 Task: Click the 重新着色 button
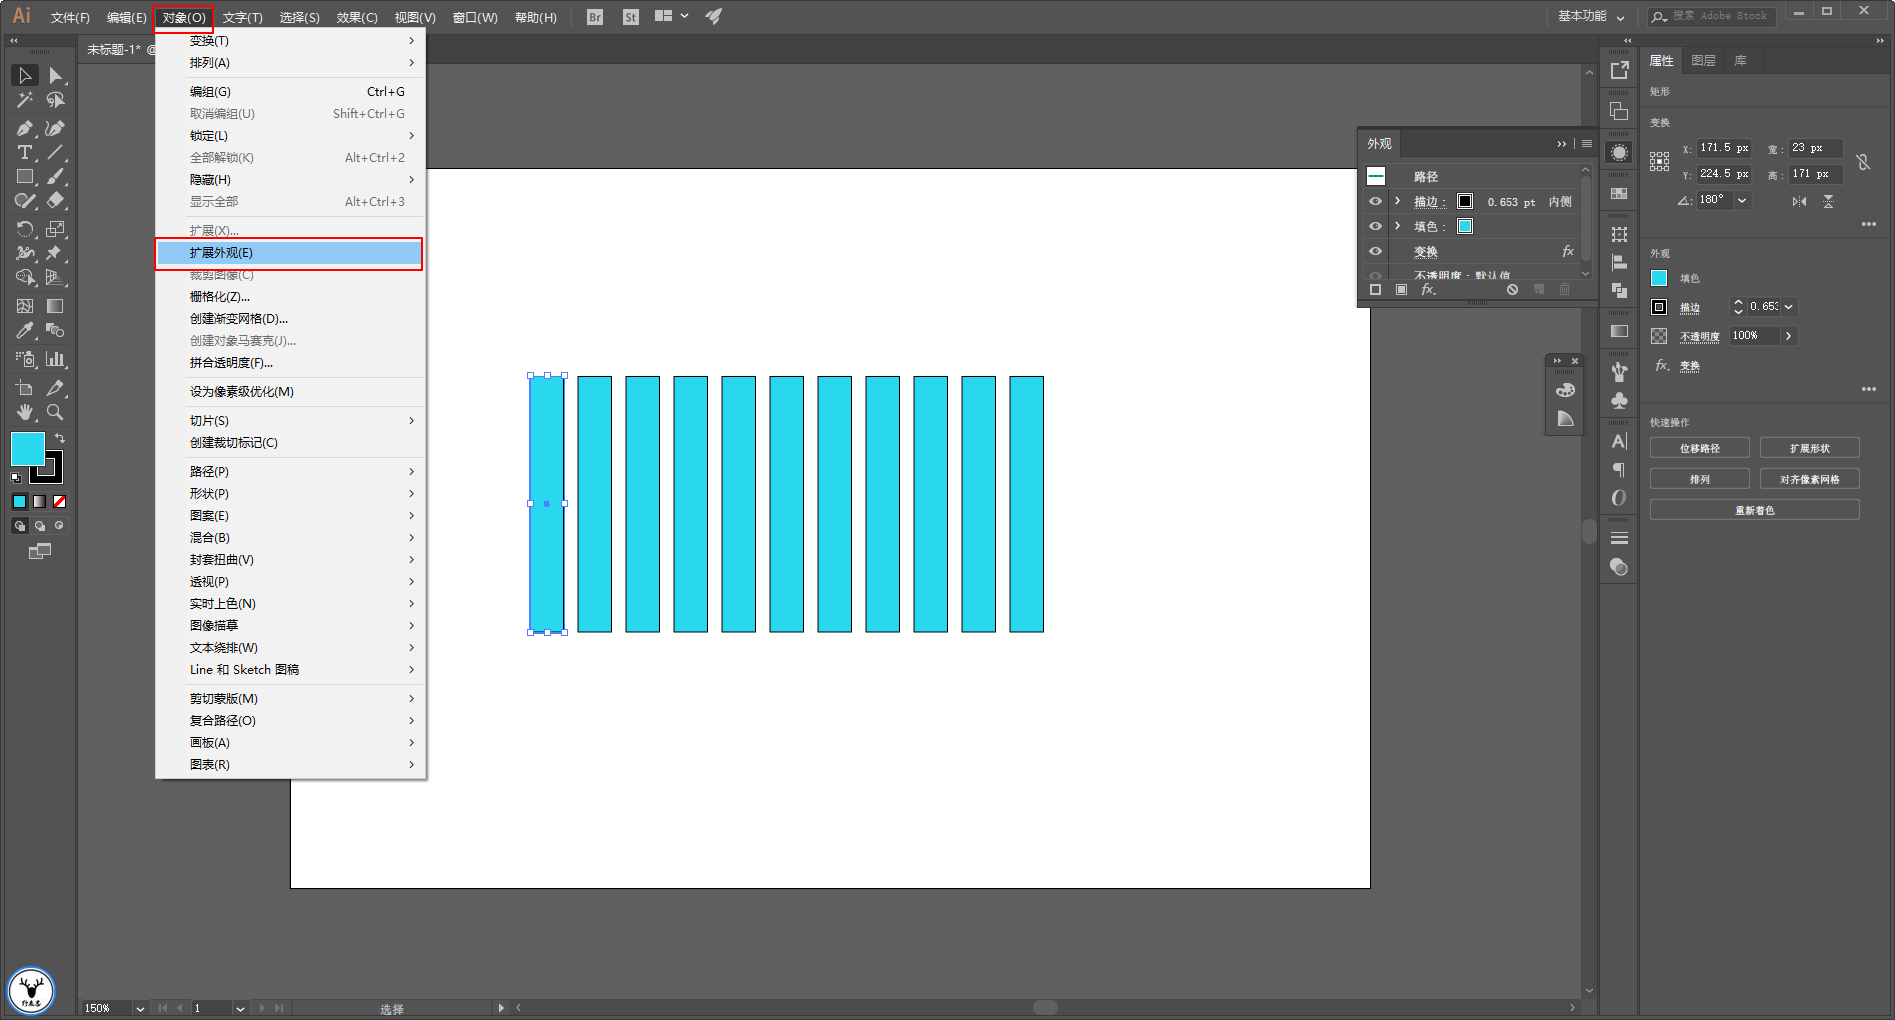point(1755,511)
